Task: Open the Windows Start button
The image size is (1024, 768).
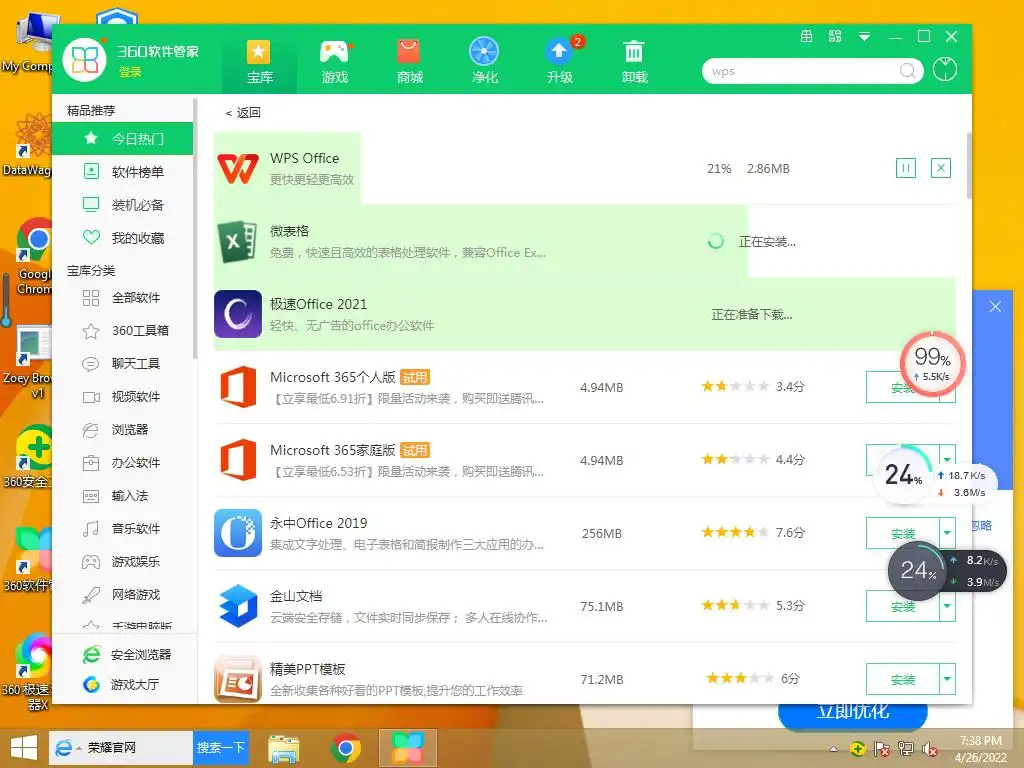Action: pos(24,748)
